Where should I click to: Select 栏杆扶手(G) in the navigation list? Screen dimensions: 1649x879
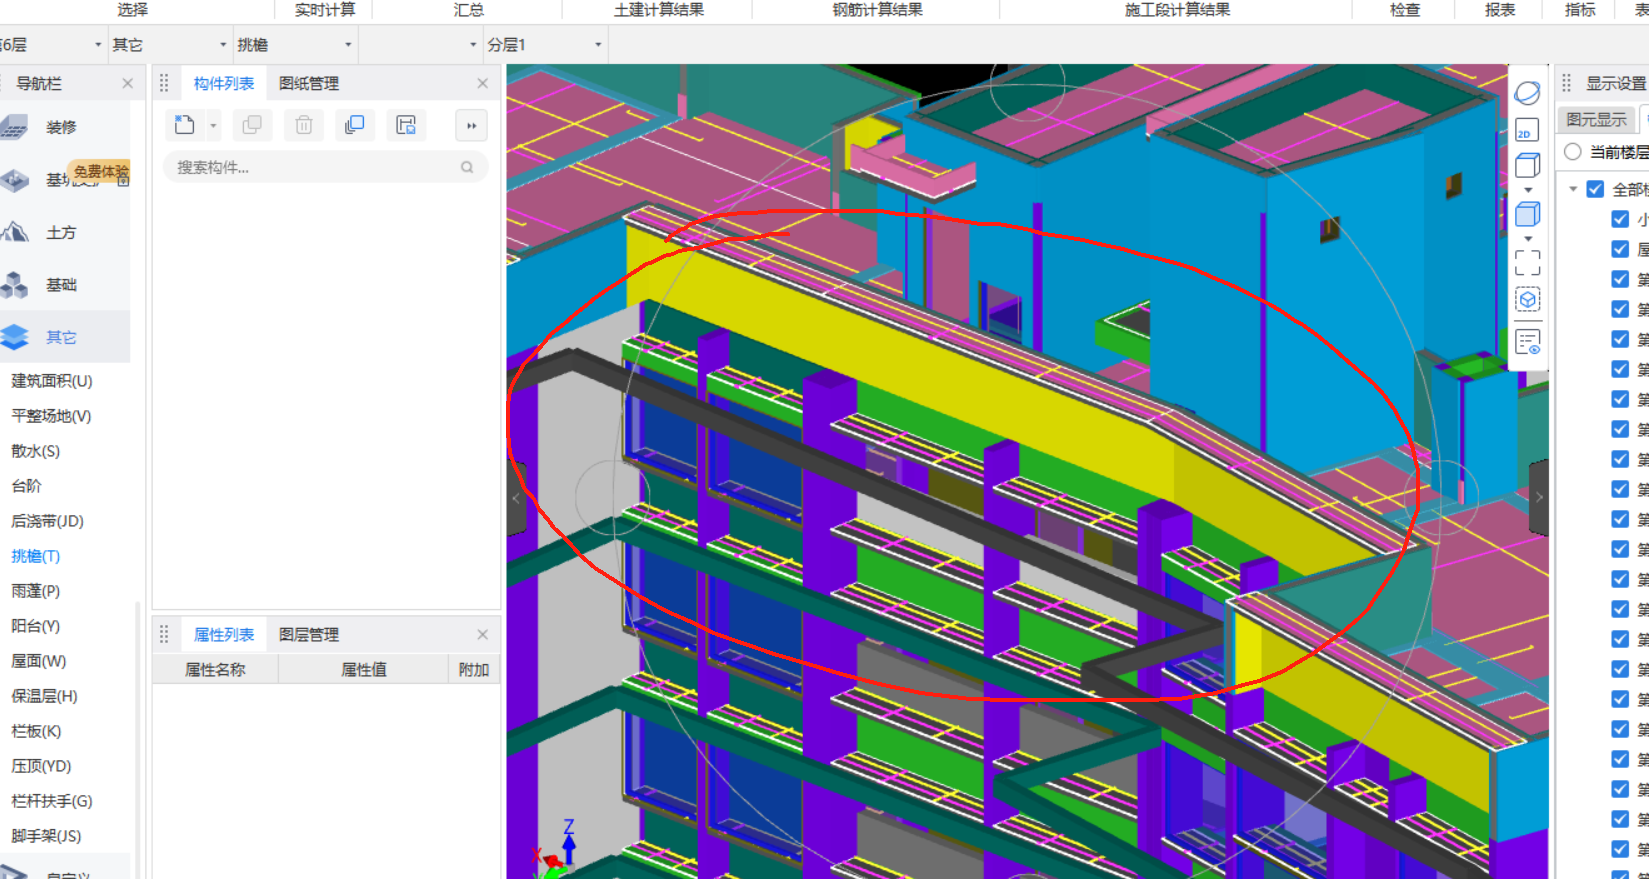(52, 800)
